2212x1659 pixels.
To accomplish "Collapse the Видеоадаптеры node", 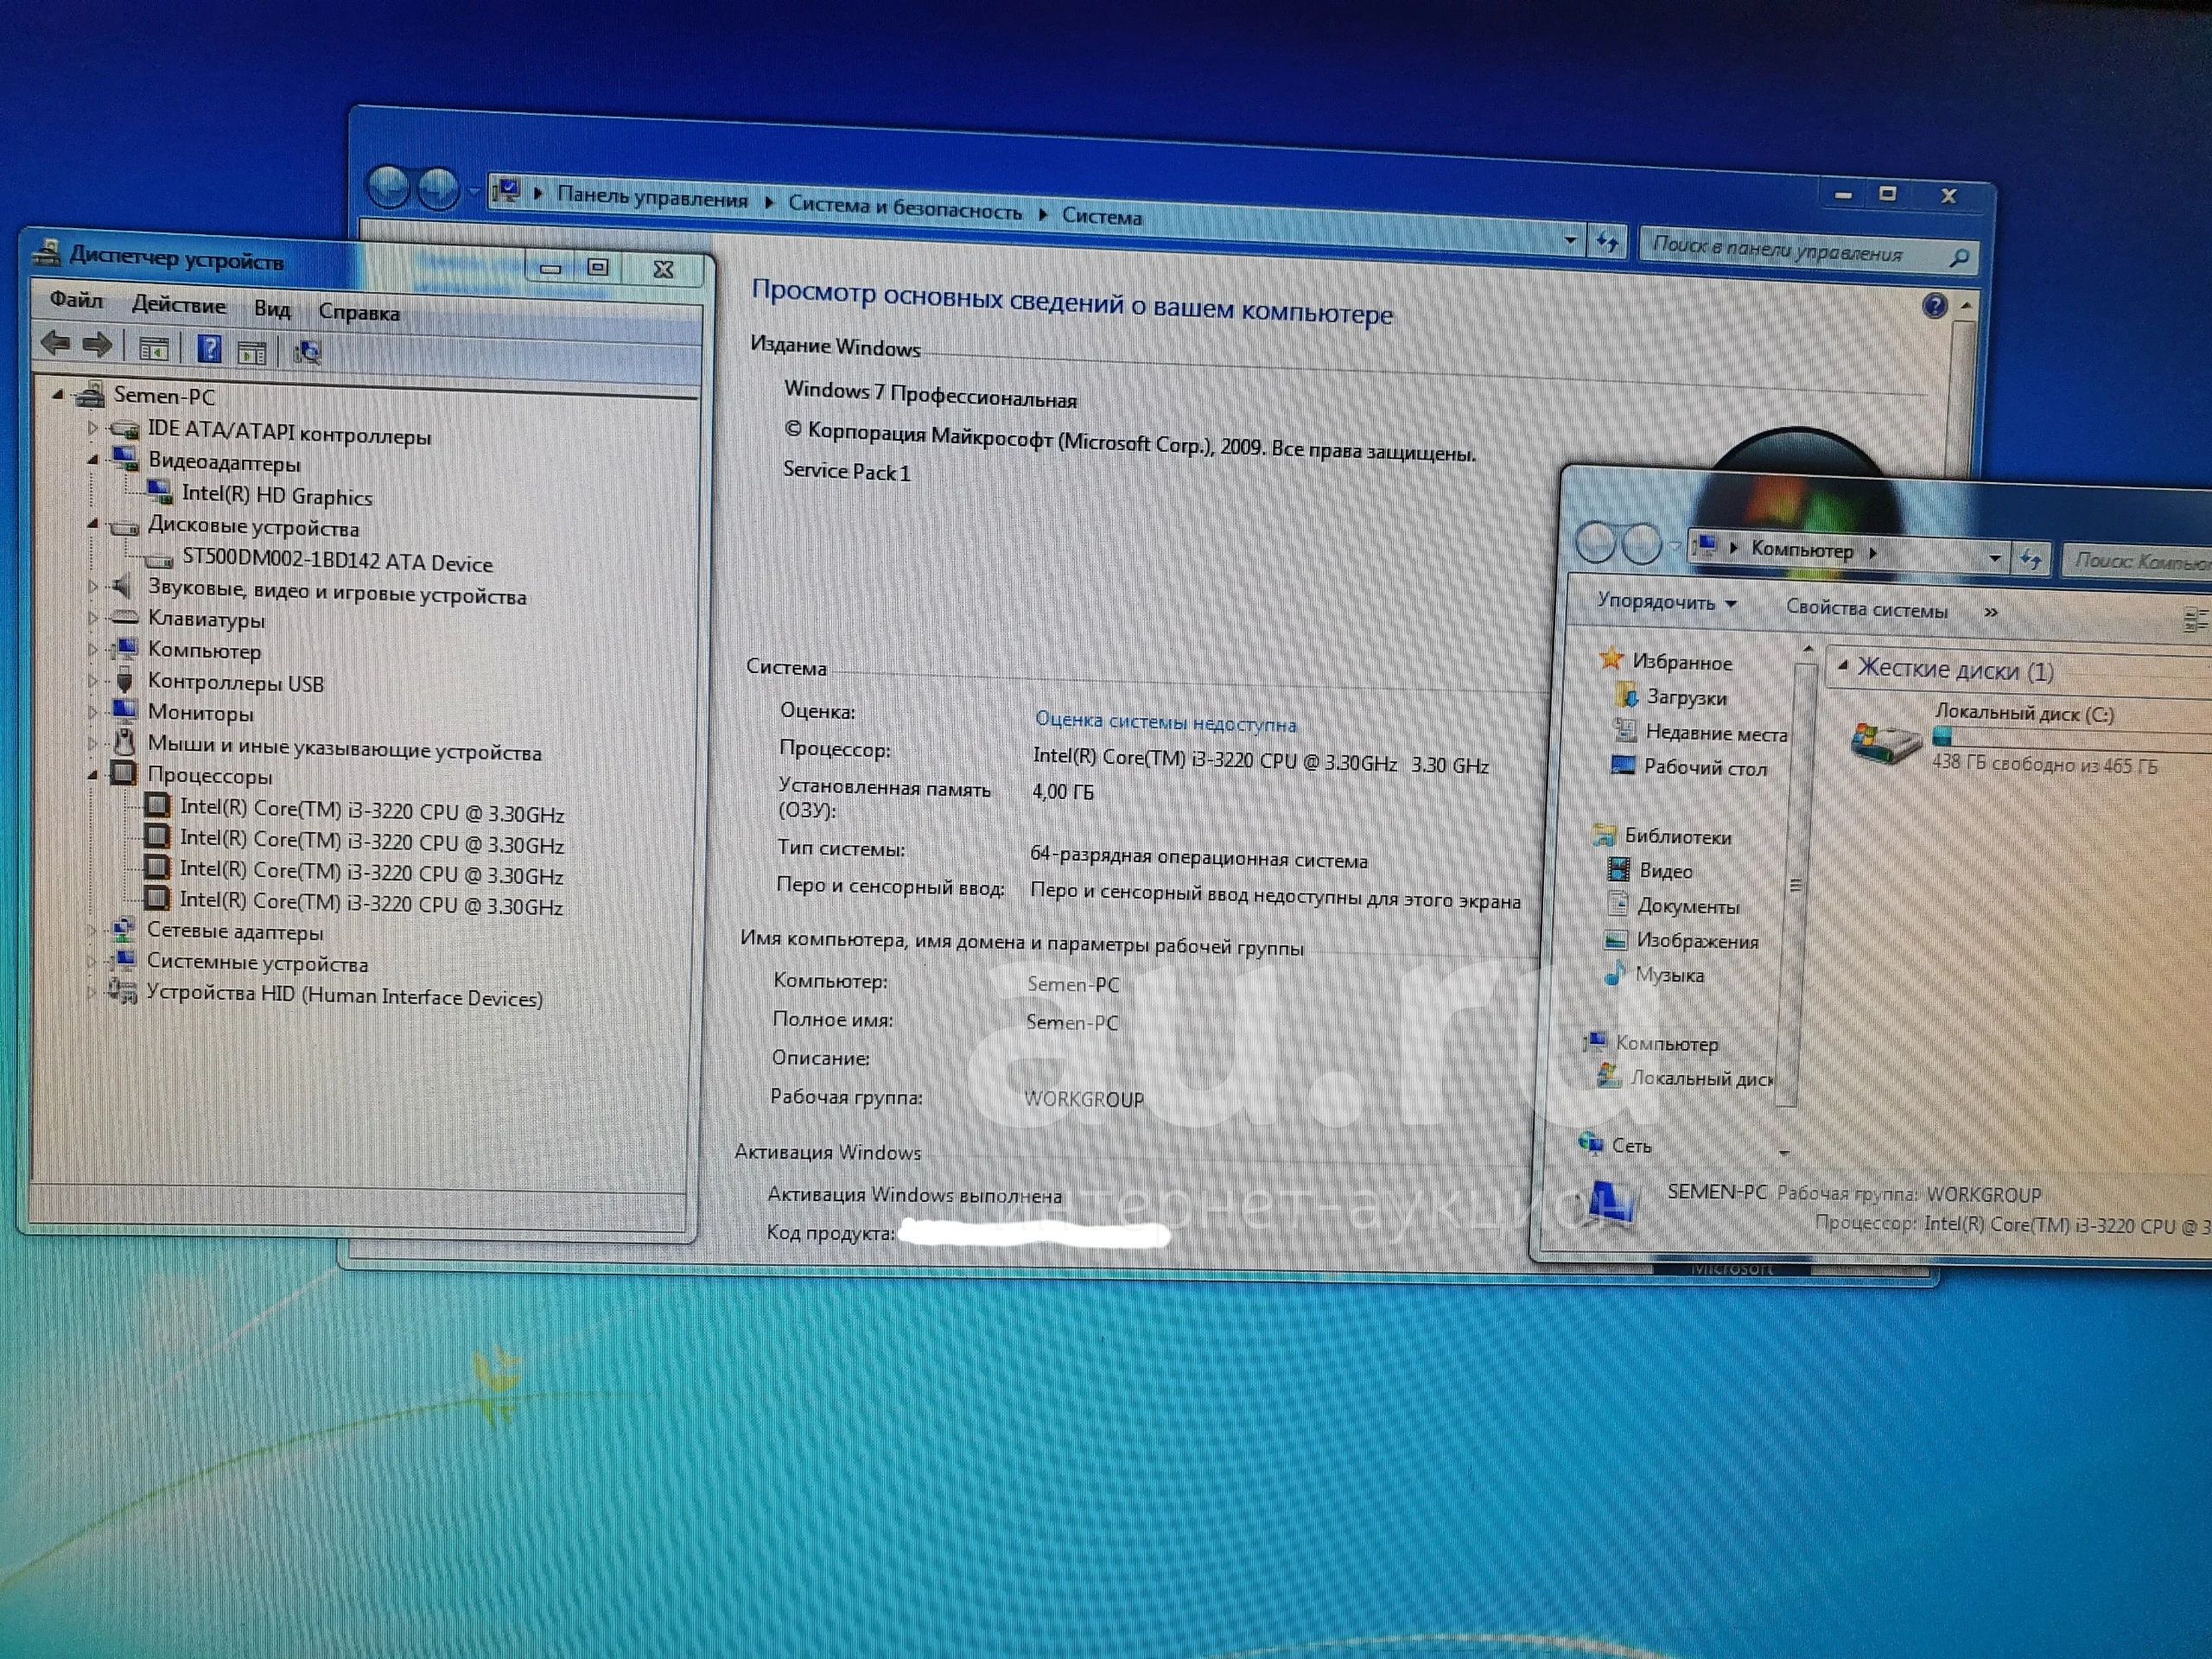I will pyautogui.click(x=93, y=460).
